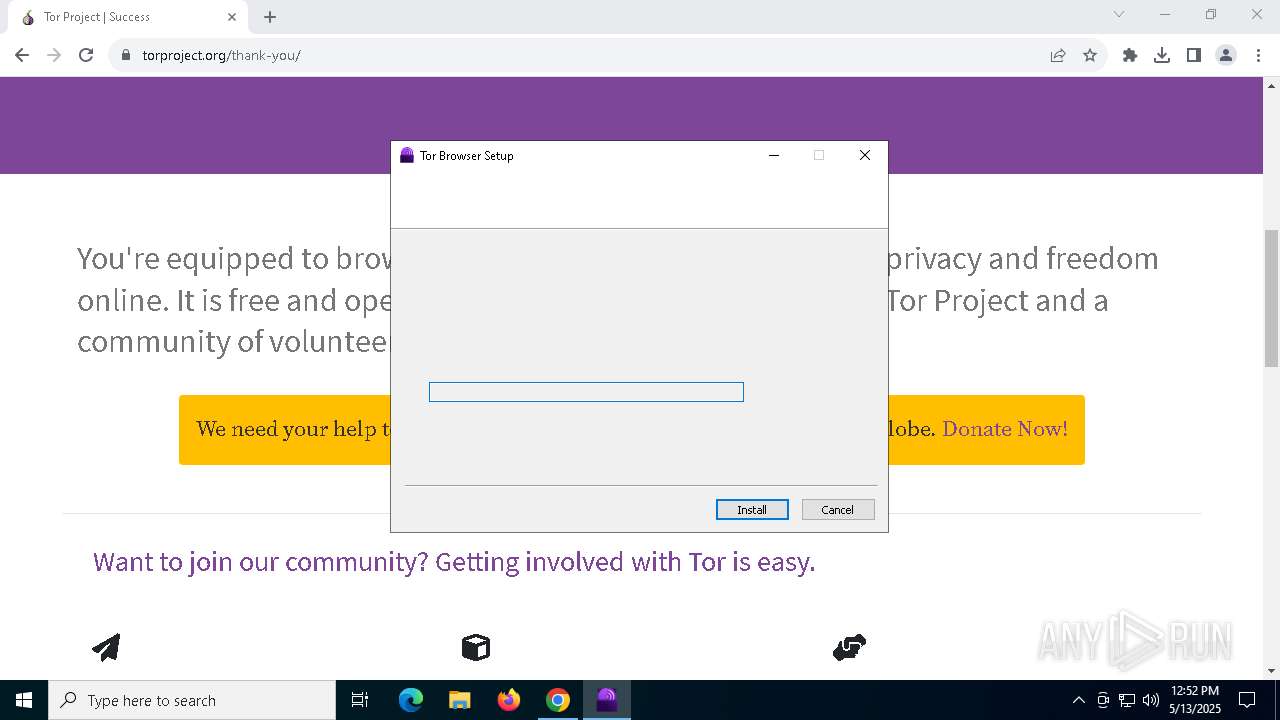Reload the torproject.org page
1280x720 pixels.
[x=86, y=55]
